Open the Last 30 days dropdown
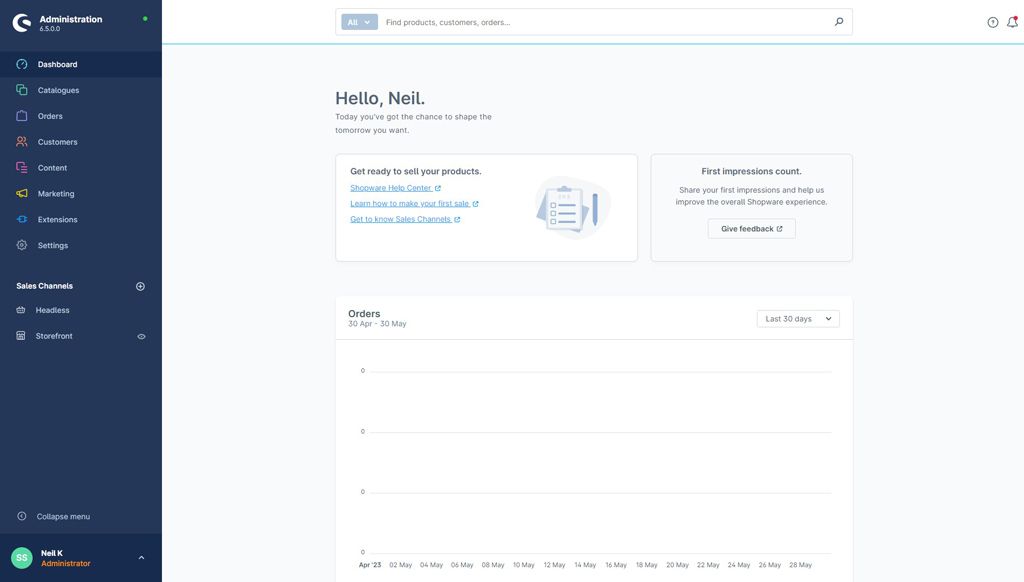 [x=798, y=315]
